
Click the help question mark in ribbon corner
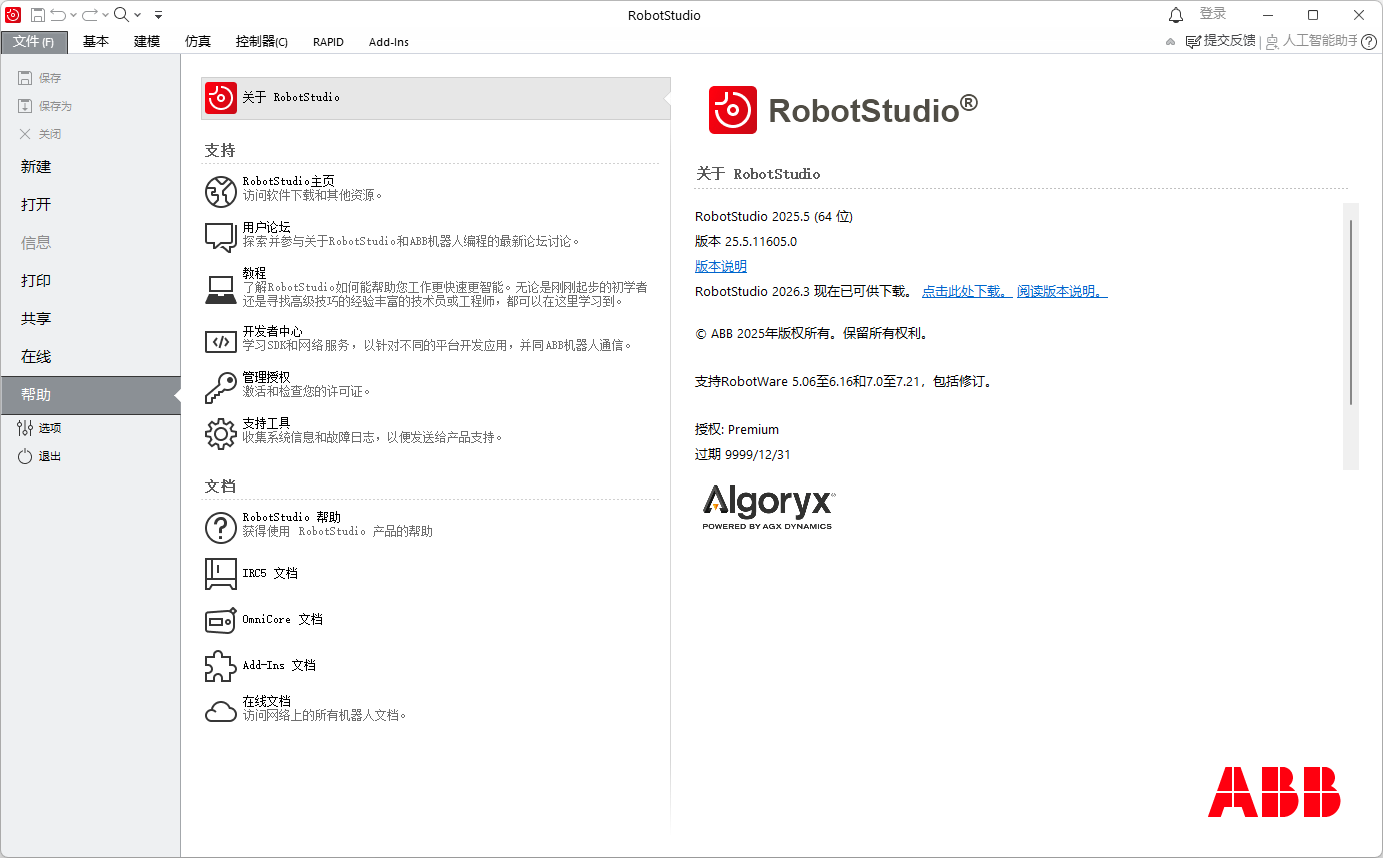(1369, 42)
